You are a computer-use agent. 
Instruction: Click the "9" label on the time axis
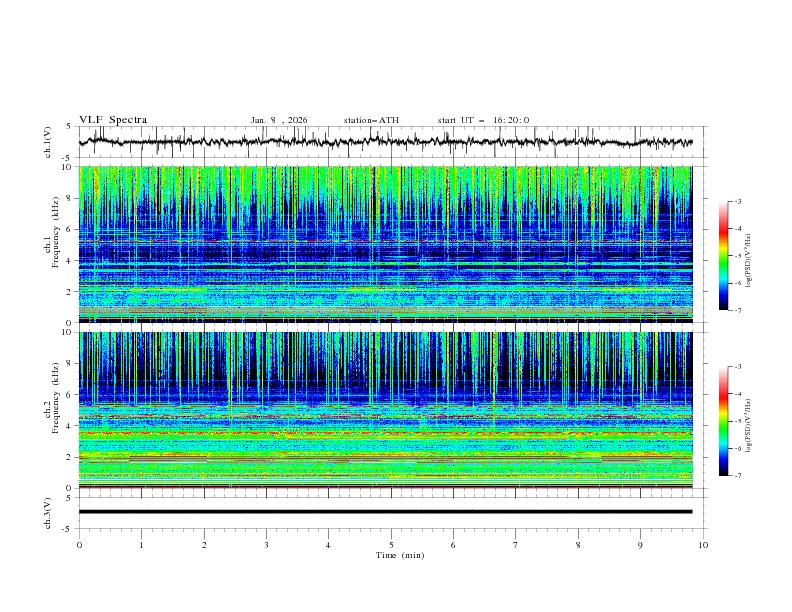[640, 545]
